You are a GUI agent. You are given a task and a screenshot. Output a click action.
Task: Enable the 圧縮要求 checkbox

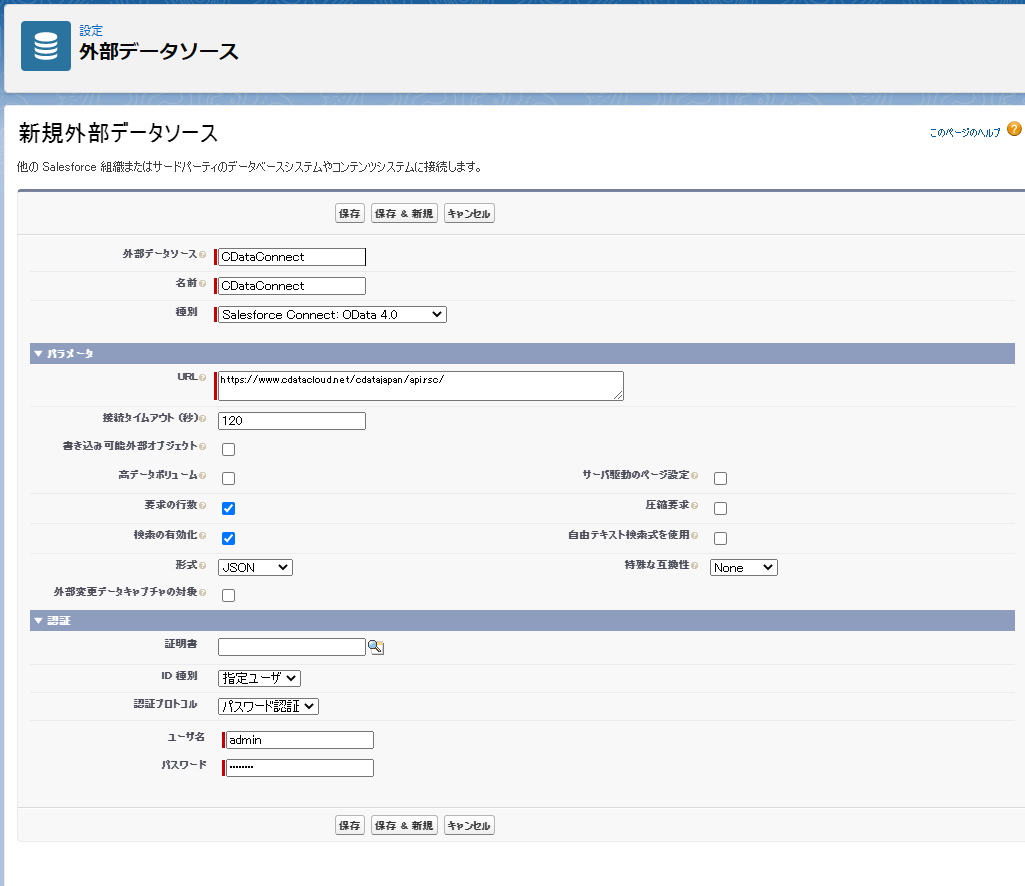point(720,508)
